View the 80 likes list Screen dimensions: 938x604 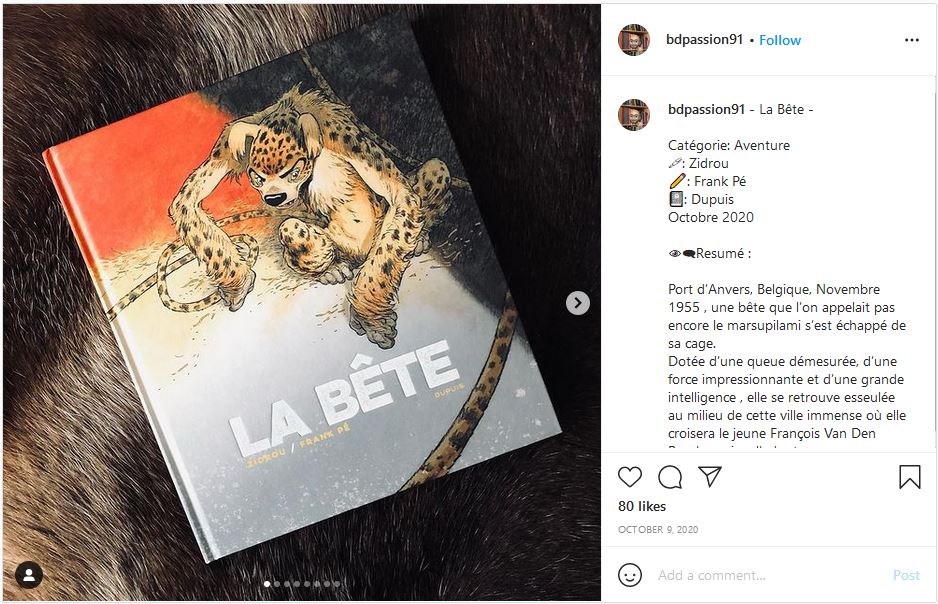coord(642,507)
